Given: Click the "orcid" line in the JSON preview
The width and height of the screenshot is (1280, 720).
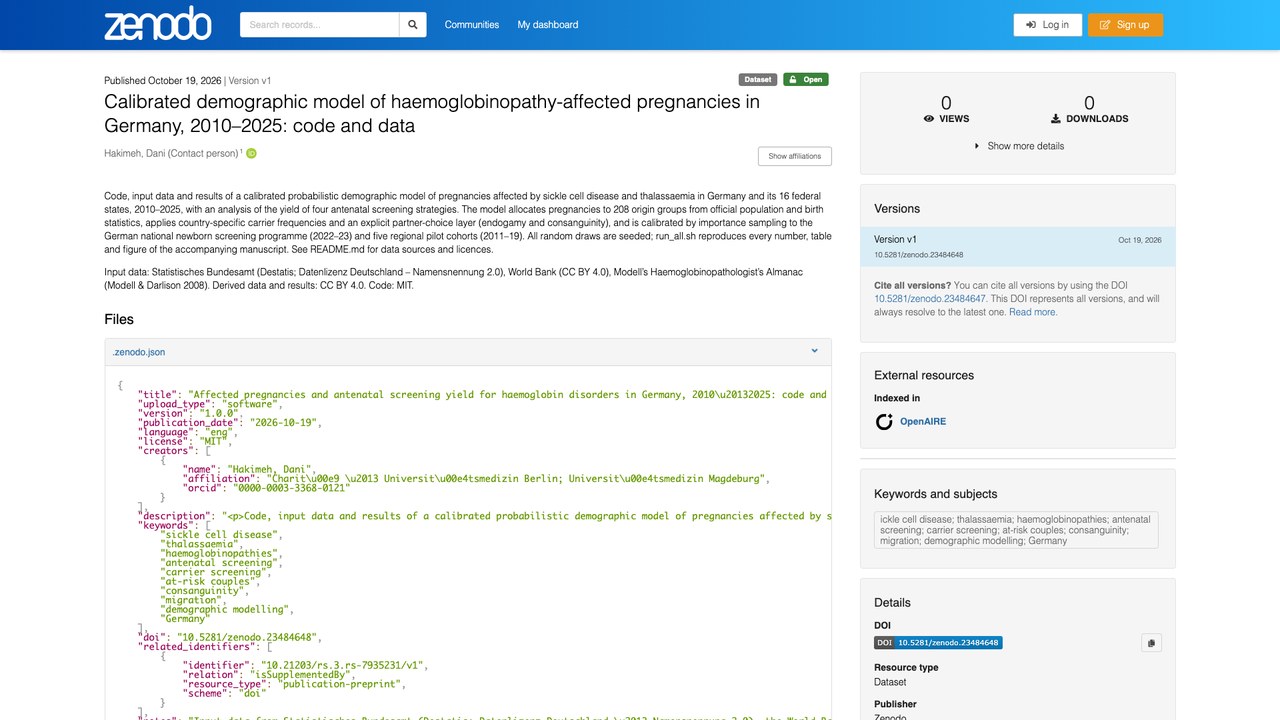Looking at the screenshot, I should coord(265,488).
